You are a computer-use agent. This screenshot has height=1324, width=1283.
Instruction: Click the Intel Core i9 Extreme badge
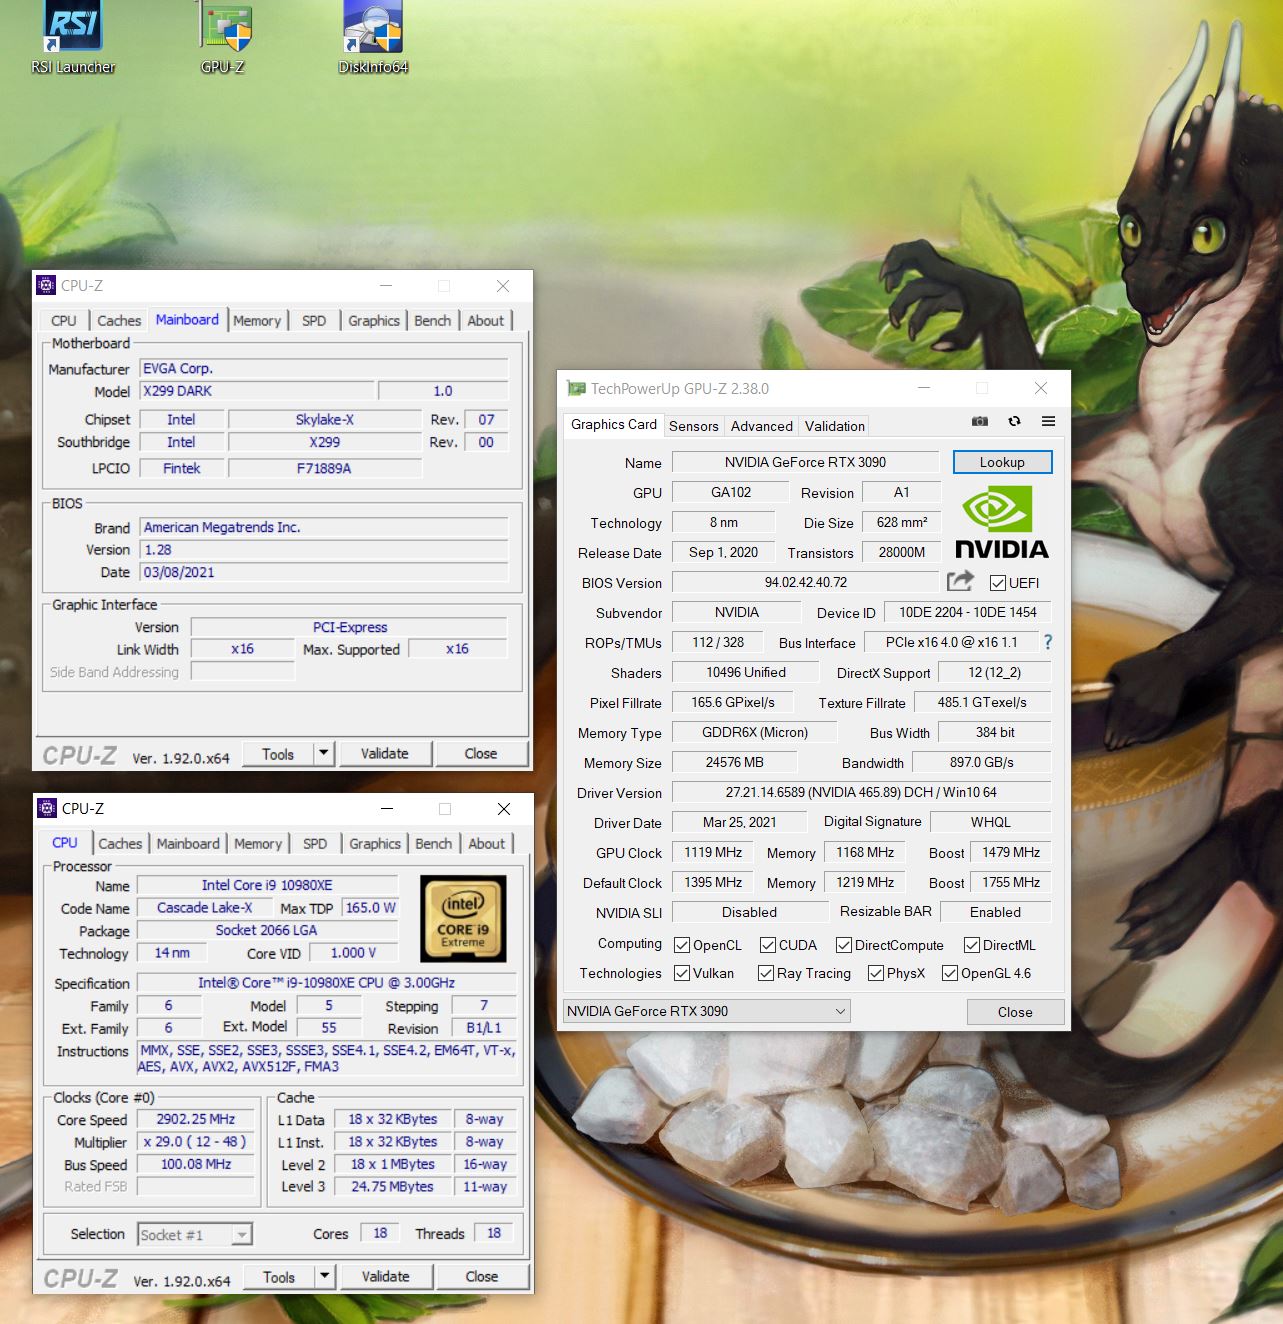[463, 918]
